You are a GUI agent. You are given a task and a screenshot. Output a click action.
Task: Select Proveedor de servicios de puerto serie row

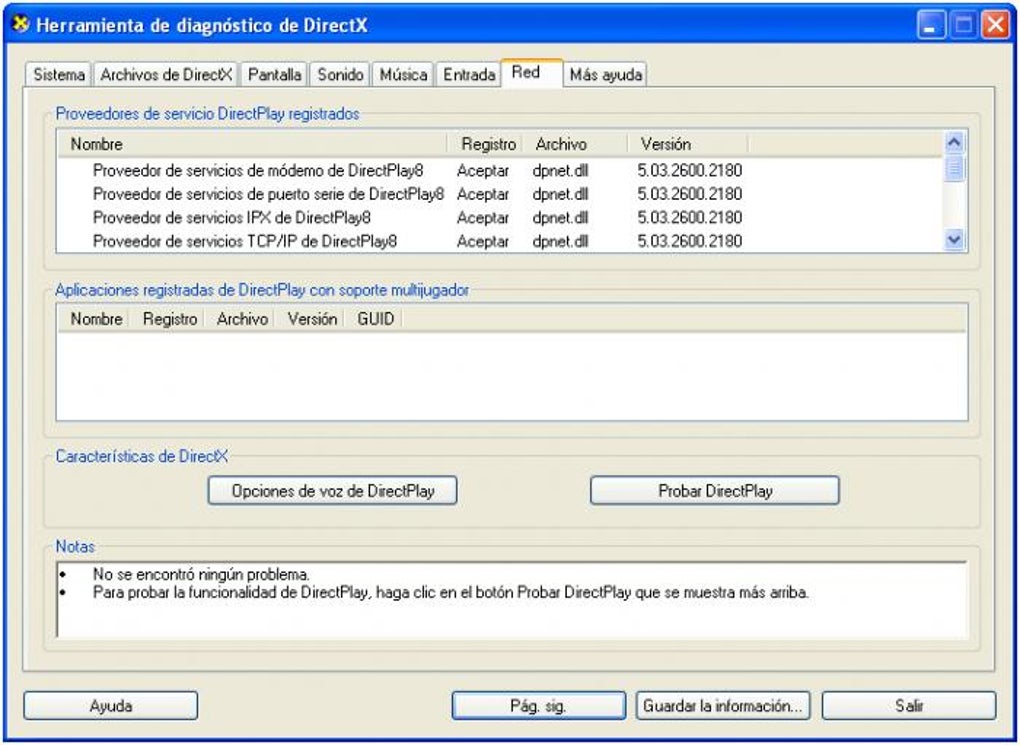[x=268, y=194]
